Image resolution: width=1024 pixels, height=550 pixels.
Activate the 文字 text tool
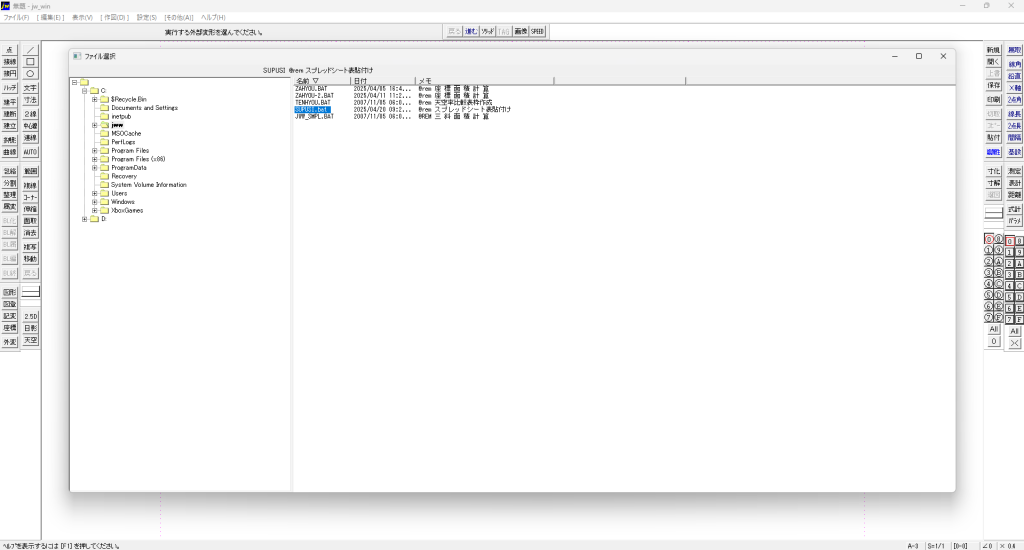point(30,88)
